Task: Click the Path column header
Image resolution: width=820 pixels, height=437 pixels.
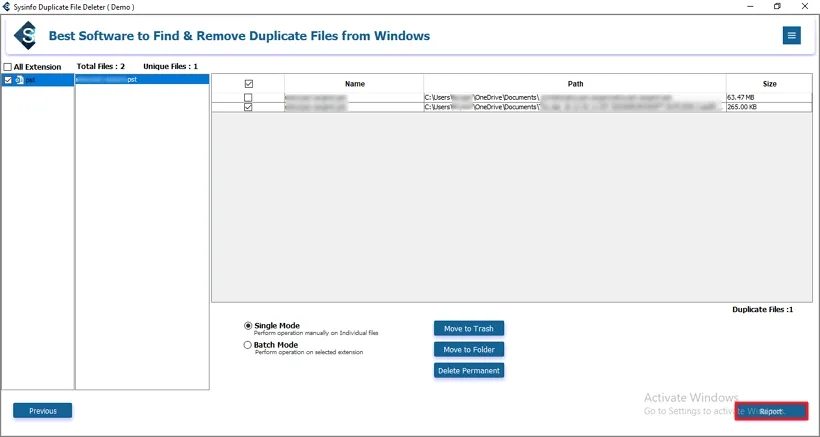Action: point(575,84)
